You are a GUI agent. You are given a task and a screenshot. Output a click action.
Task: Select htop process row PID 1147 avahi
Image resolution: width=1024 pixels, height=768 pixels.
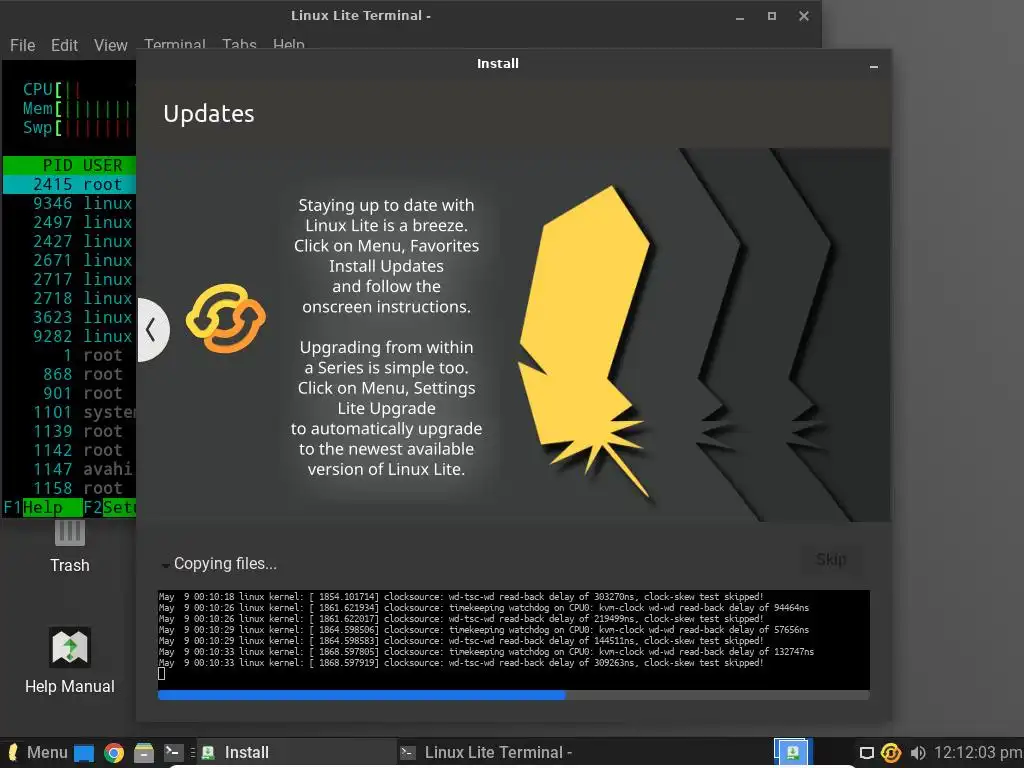[69, 469]
